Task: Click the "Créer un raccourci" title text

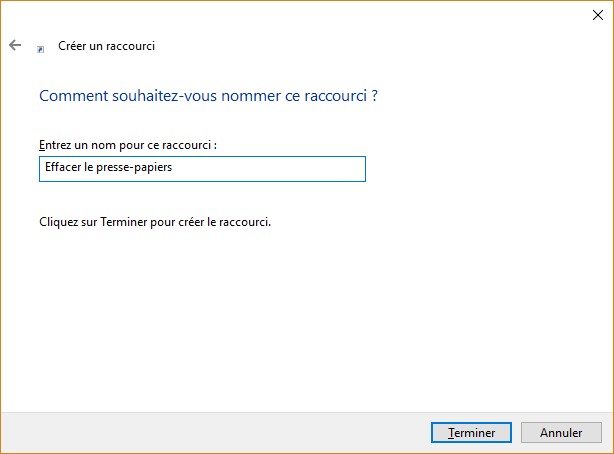Action: pyautogui.click(x=107, y=46)
